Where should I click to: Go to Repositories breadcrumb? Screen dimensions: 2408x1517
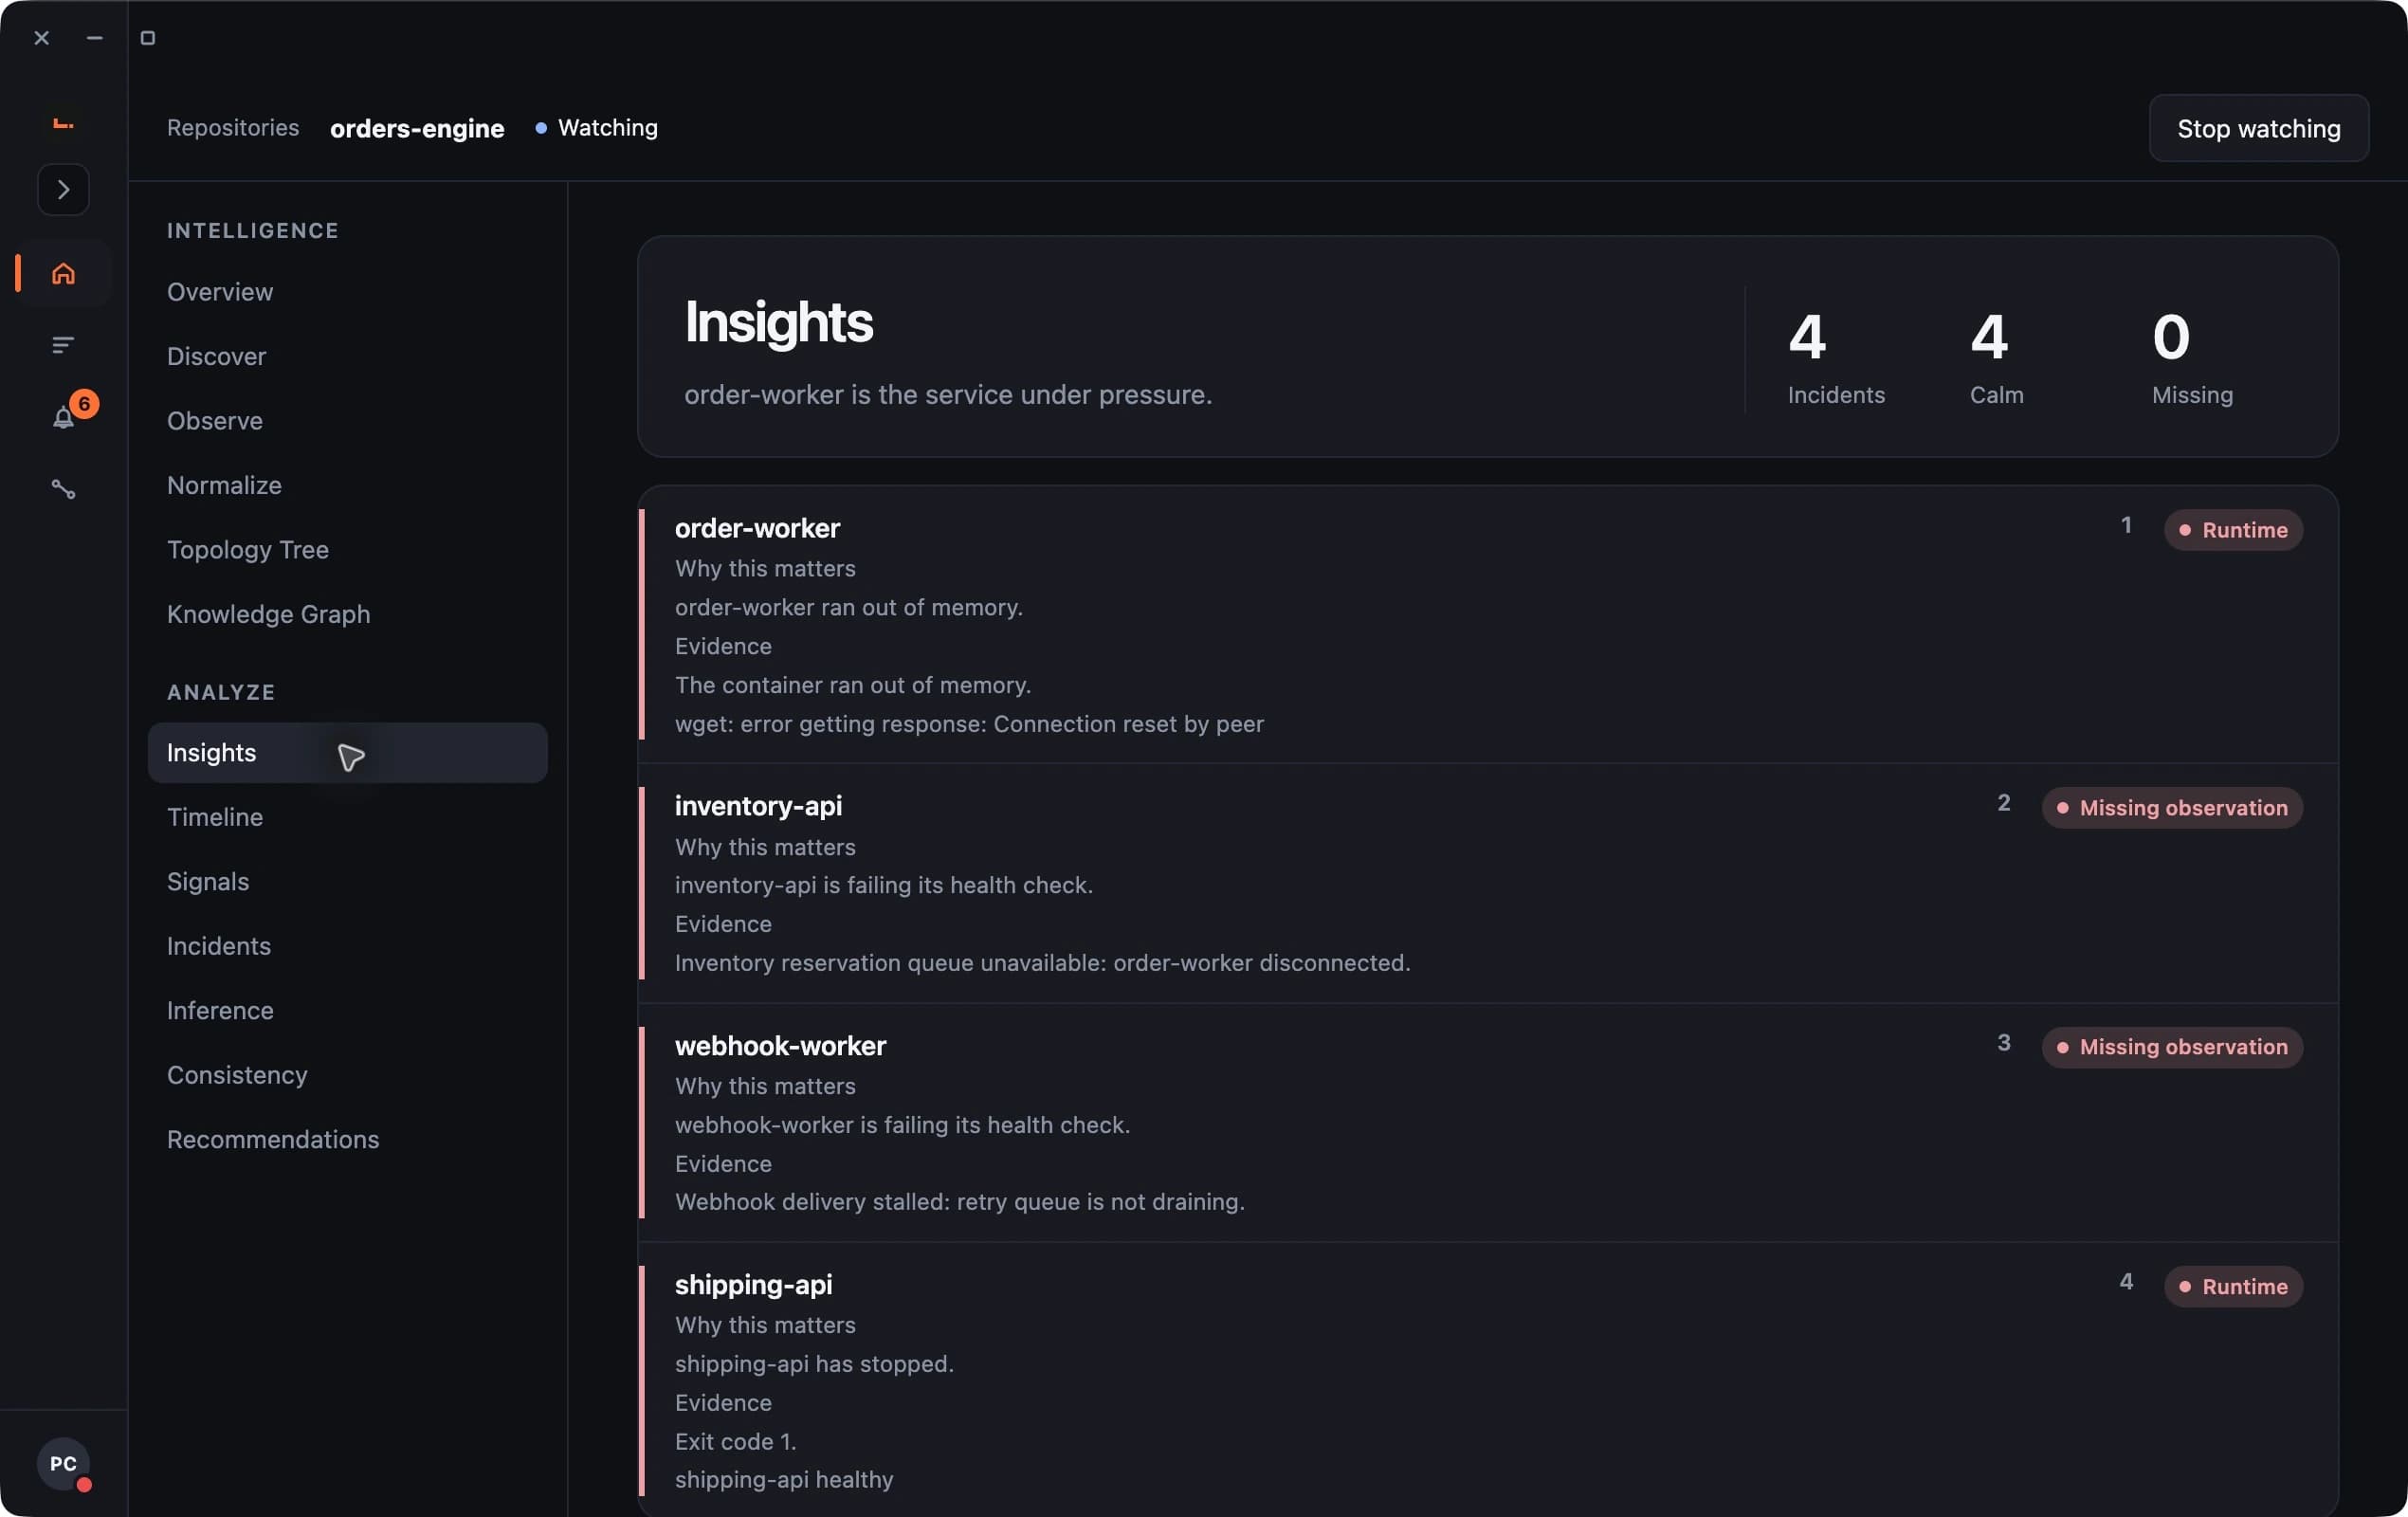[x=233, y=128]
